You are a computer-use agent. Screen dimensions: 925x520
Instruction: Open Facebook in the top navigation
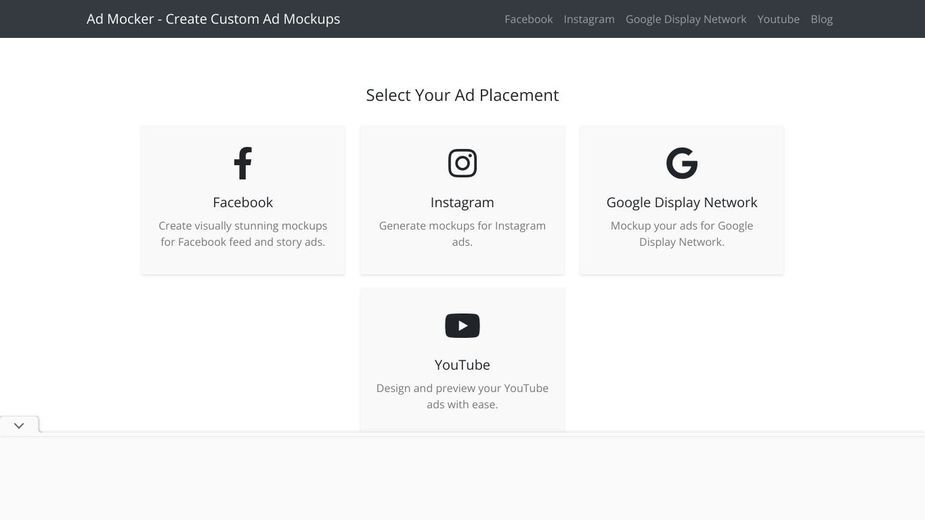click(529, 19)
